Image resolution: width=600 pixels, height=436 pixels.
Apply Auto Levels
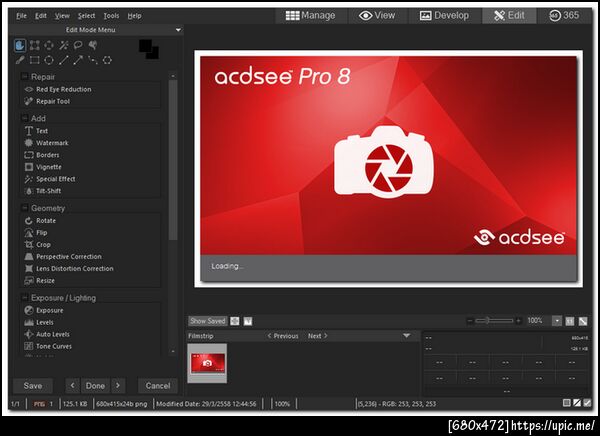click(47, 334)
